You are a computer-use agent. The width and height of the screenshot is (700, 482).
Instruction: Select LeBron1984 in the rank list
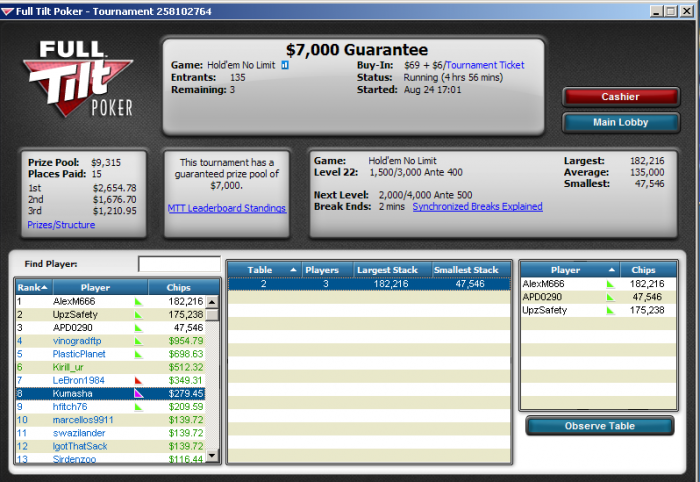point(111,381)
